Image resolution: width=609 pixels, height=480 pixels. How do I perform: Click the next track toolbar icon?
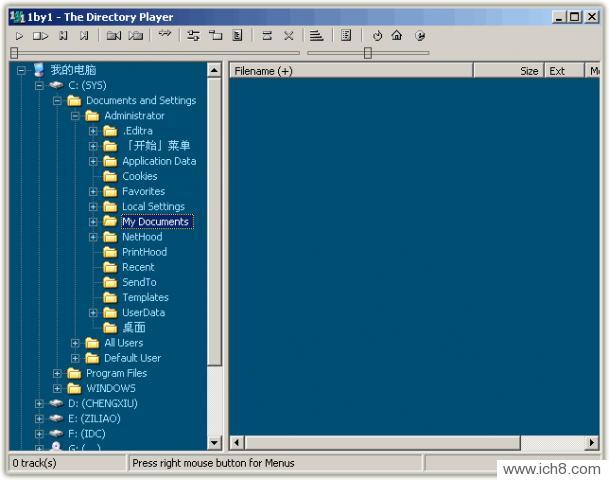tap(85, 35)
